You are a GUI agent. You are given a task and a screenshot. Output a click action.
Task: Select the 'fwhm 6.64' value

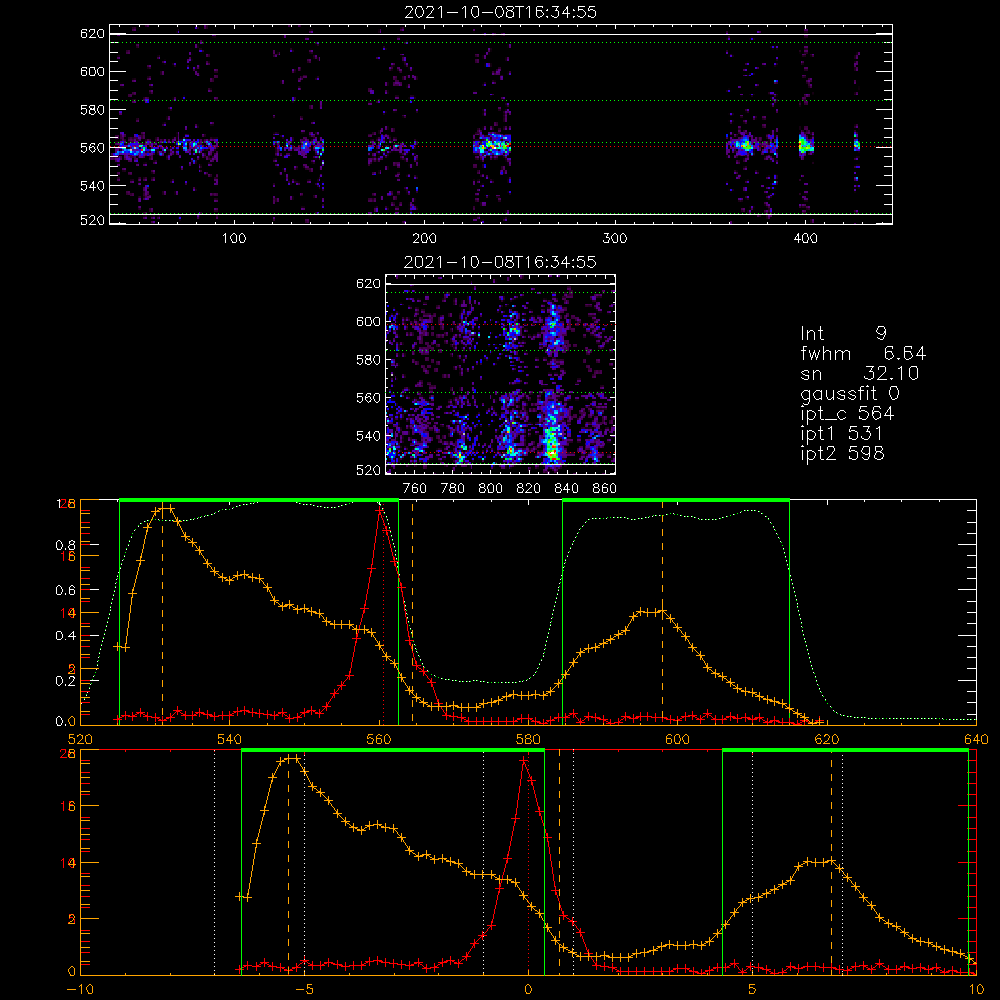[863, 353]
